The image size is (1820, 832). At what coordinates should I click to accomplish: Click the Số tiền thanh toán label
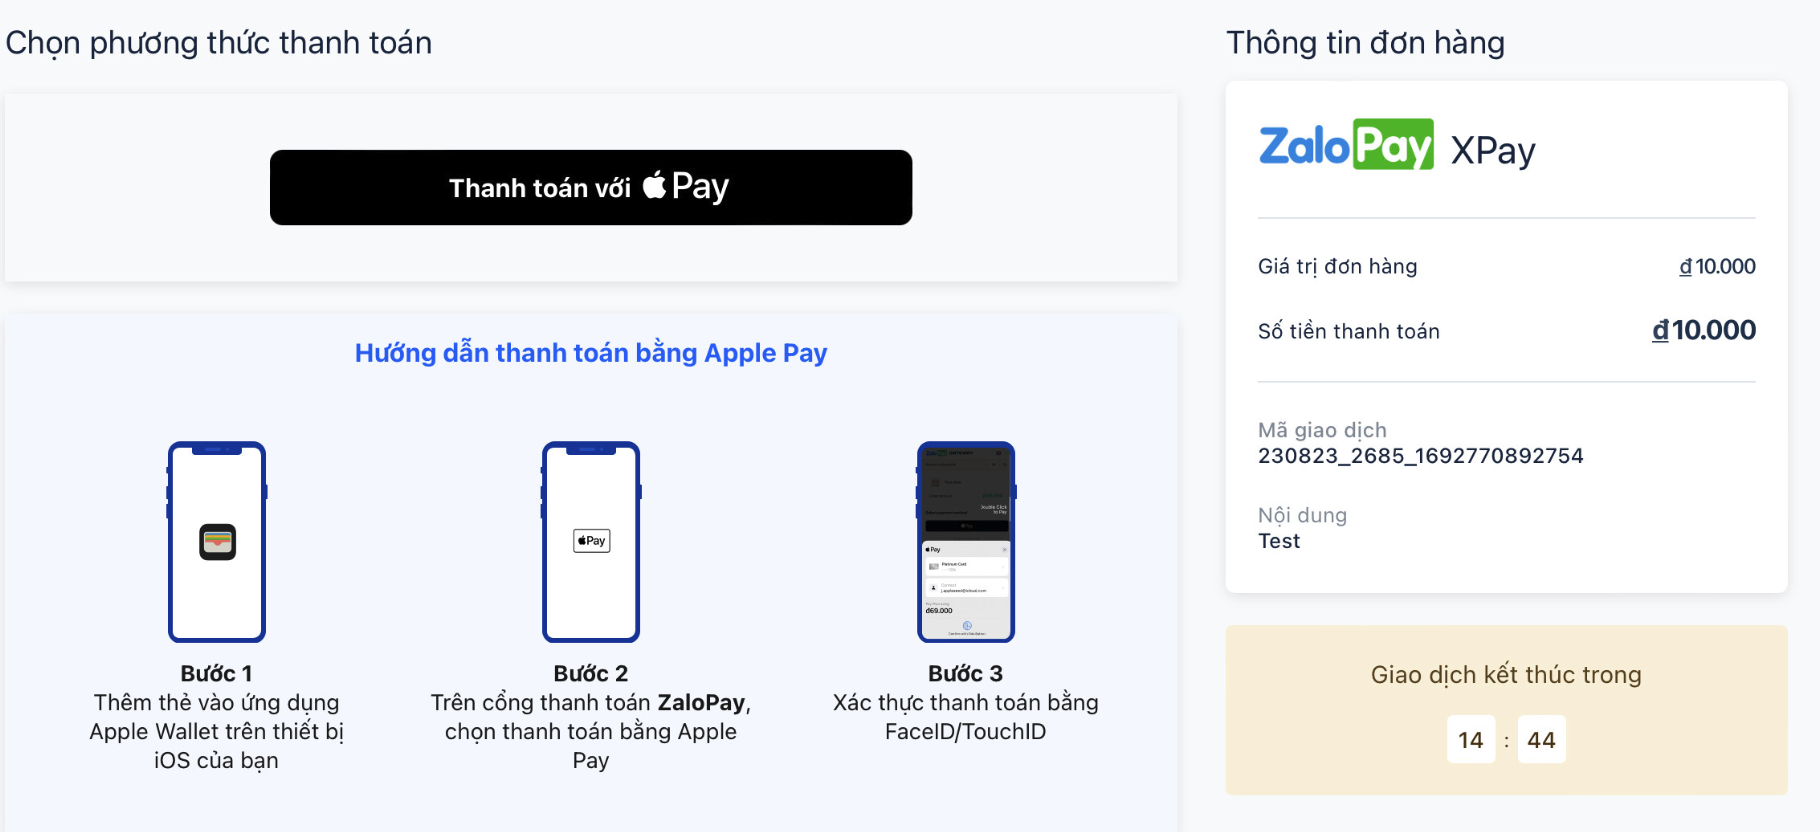[1348, 330]
